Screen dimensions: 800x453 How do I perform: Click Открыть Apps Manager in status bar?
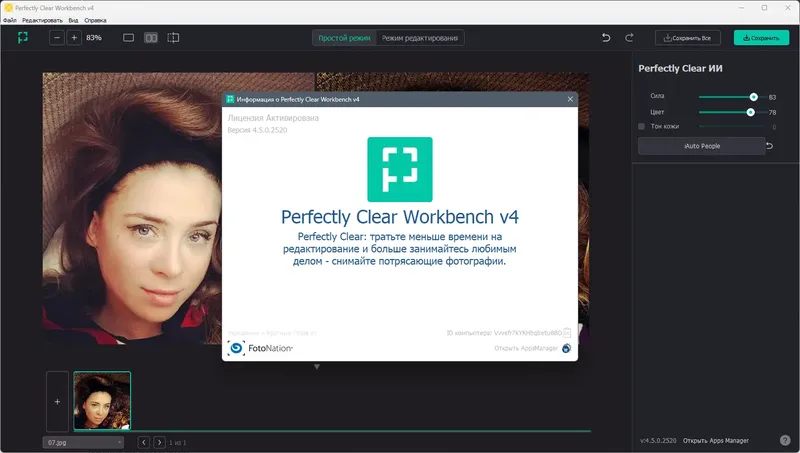[x=716, y=440]
